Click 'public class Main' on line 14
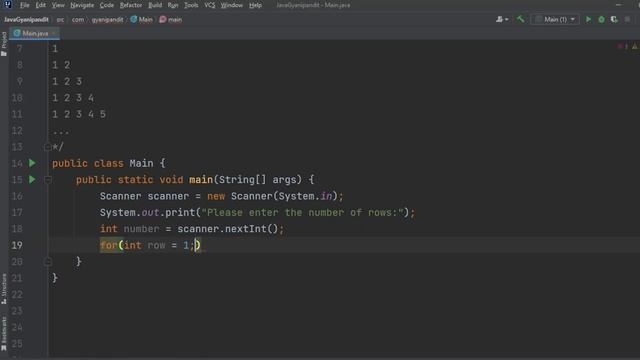 pos(102,163)
